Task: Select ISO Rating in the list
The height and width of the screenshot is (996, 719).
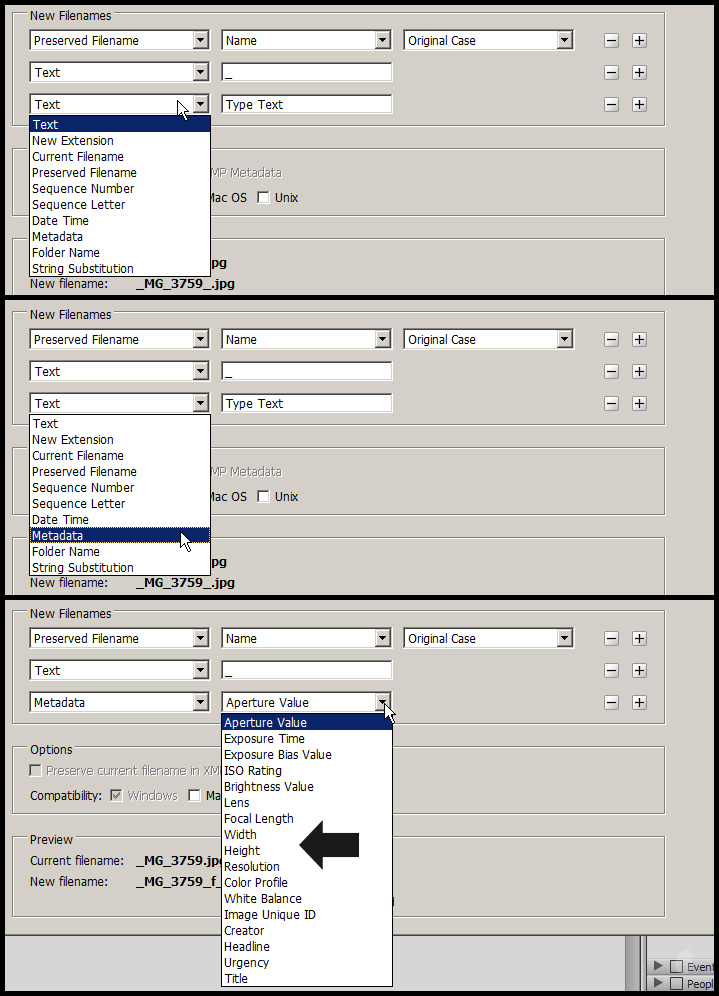Action: coord(252,771)
